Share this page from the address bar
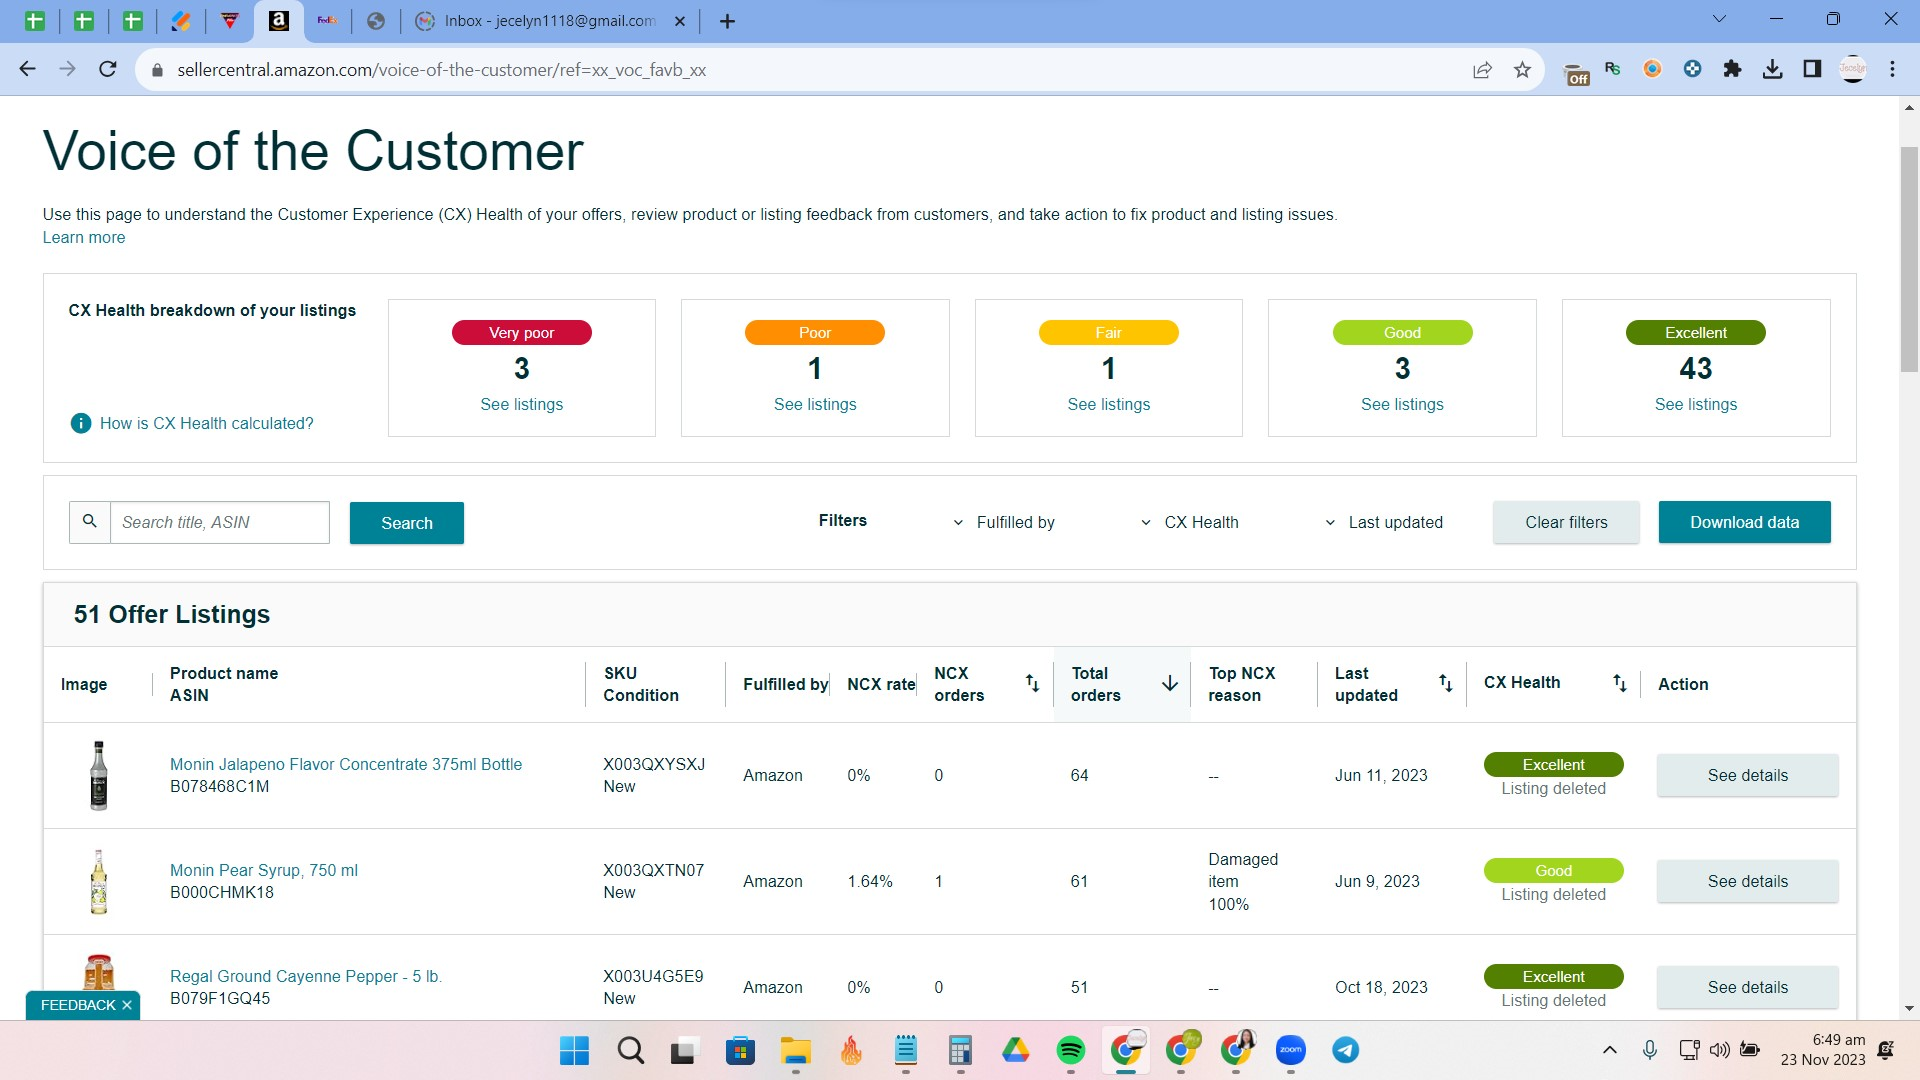This screenshot has height=1080, width=1920. click(x=1482, y=70)
